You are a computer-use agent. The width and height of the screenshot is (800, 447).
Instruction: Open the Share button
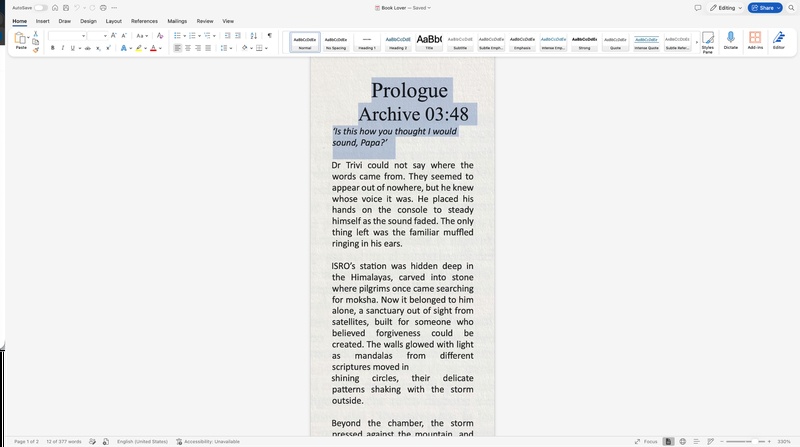click(765, 8)
